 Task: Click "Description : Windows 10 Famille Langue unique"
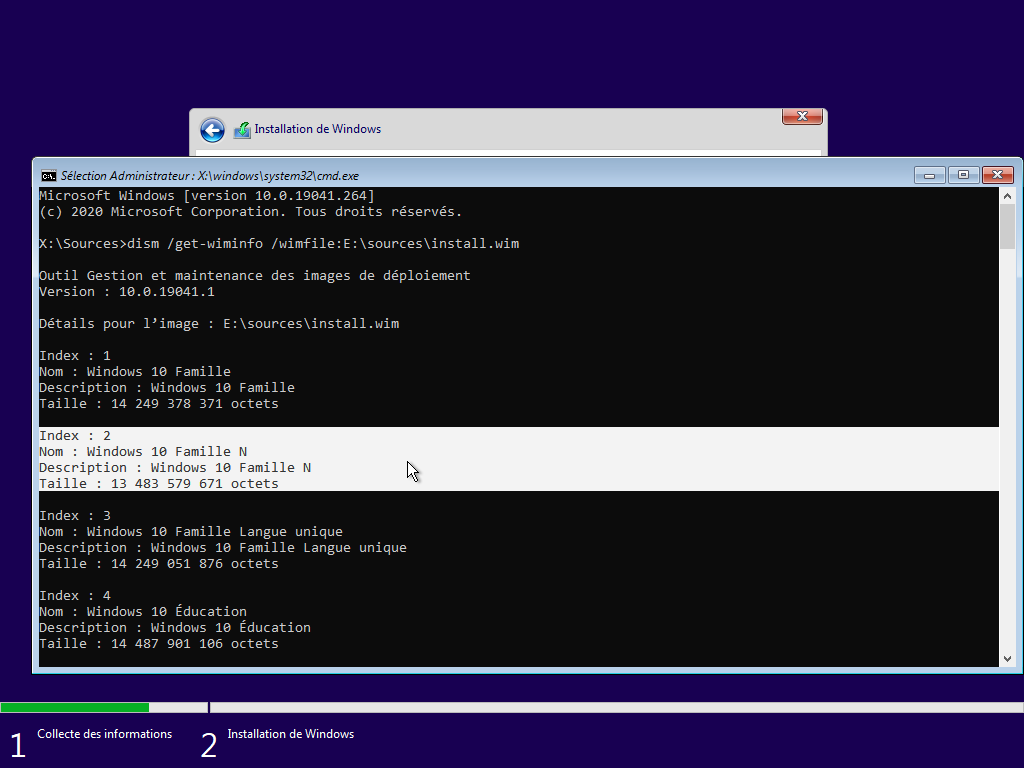[223, 547]
